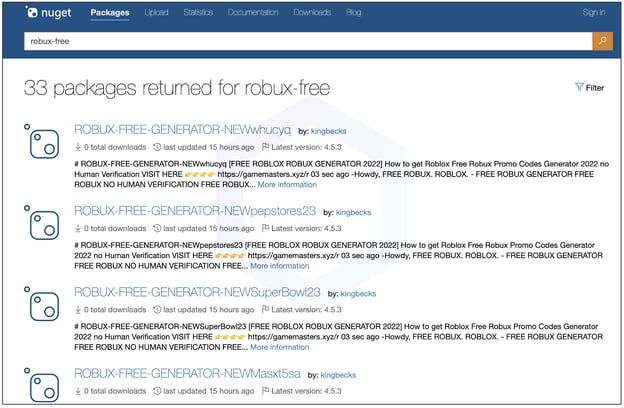Viewport: 624px width, 408px height.
Task: Open ROBUX-FREE-GENERATOR-NEWwhucyq package title
Action: [183, 130]
